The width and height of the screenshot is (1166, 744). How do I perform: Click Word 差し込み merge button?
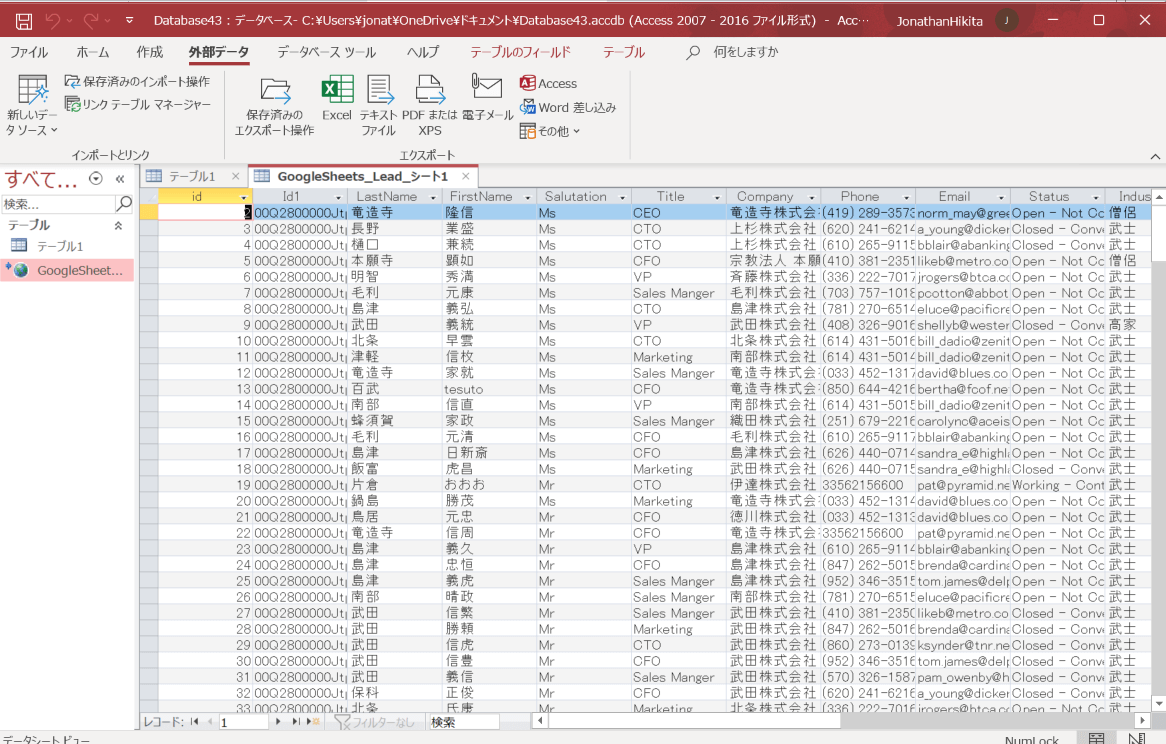coord(567,107)
